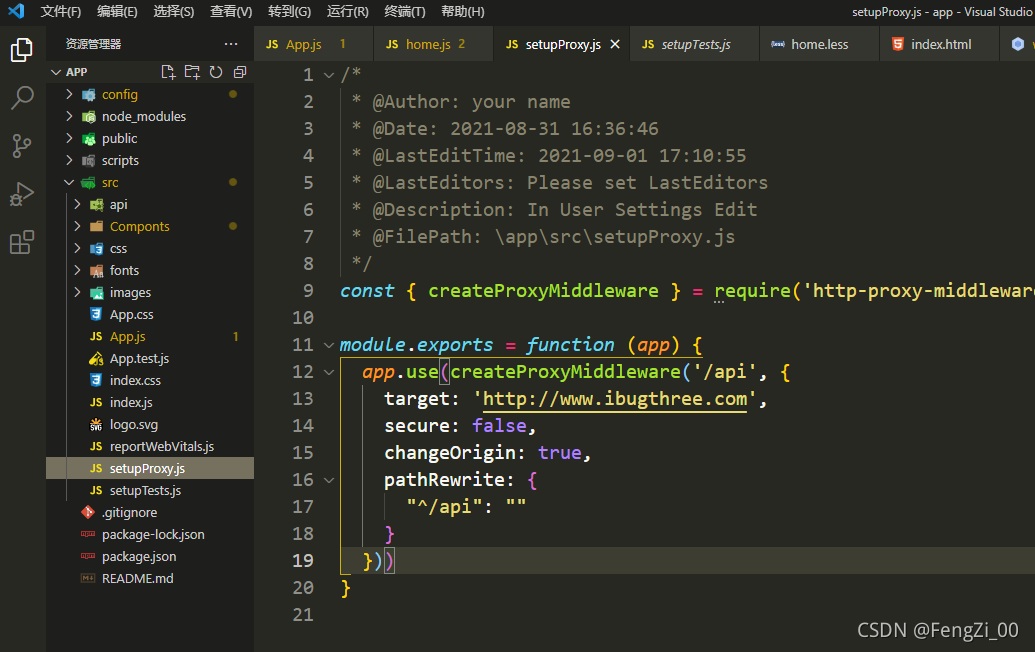Fold the comment block at line 1
This screenshot has height=652, width=1035.
329,75
